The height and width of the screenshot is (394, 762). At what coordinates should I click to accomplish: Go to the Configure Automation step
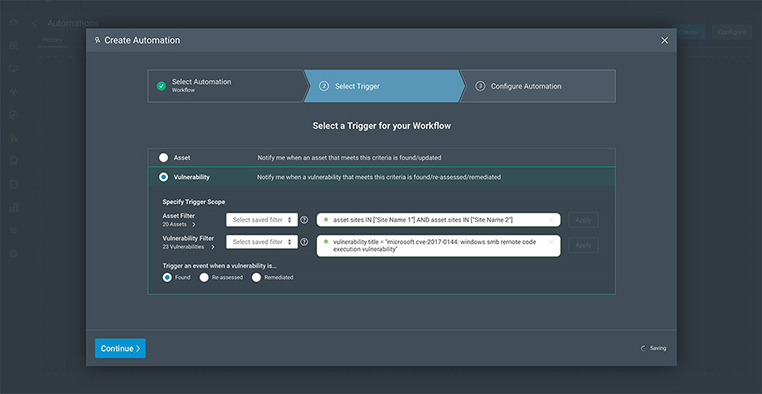(538, 86)
